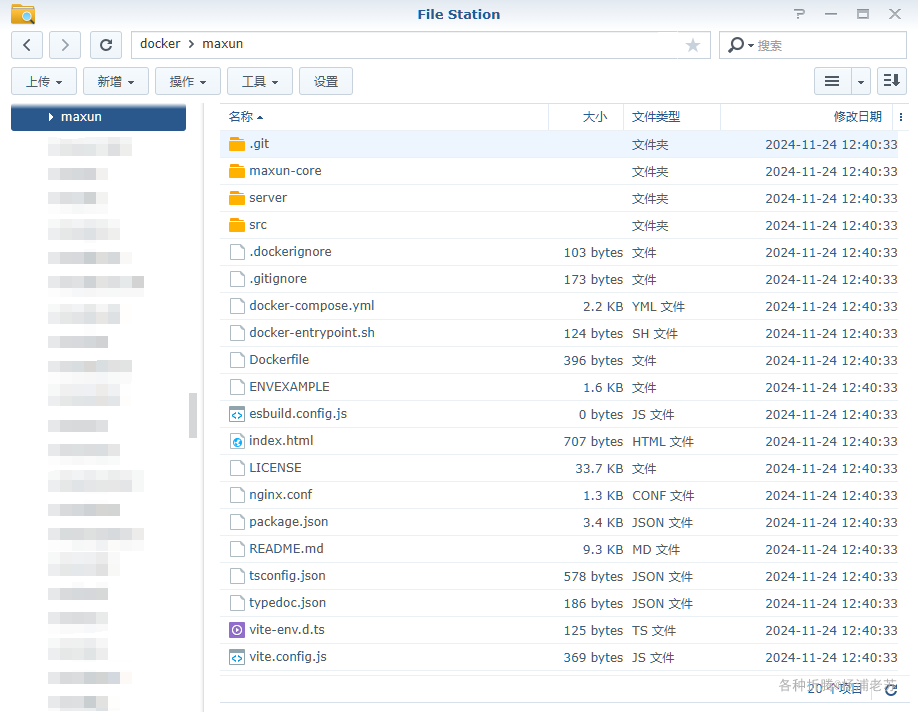Click the HTML 文件 type cell
Image resolution: width=918 pixels, height=712 pixels.
click(x=663, y=441)
